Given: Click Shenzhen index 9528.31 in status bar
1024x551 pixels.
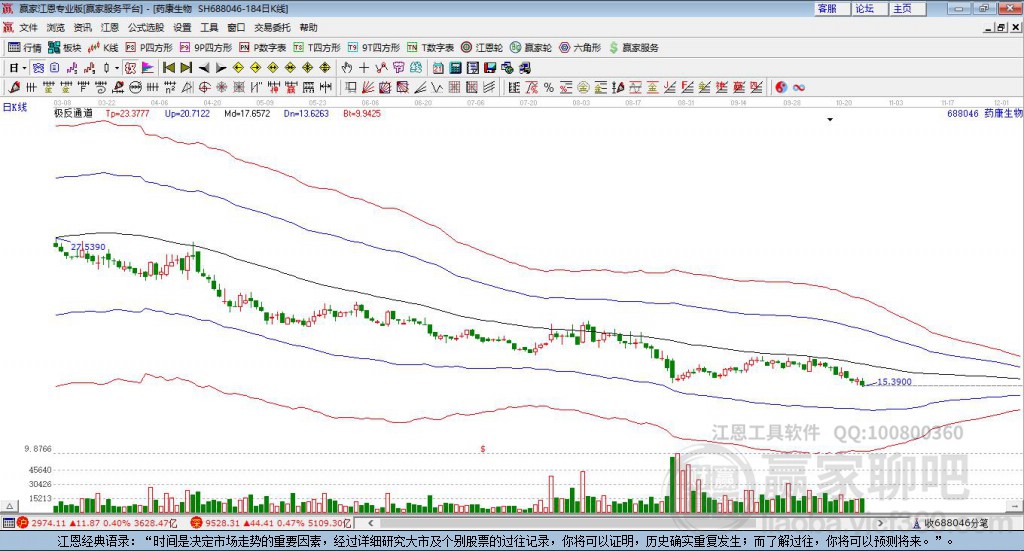Looking at the screenshot, I should (x=221, y=523).
